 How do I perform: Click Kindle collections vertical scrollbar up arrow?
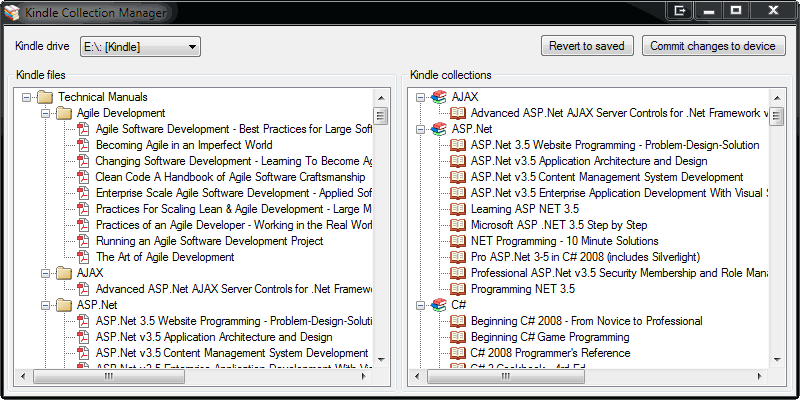coord(777,98)
